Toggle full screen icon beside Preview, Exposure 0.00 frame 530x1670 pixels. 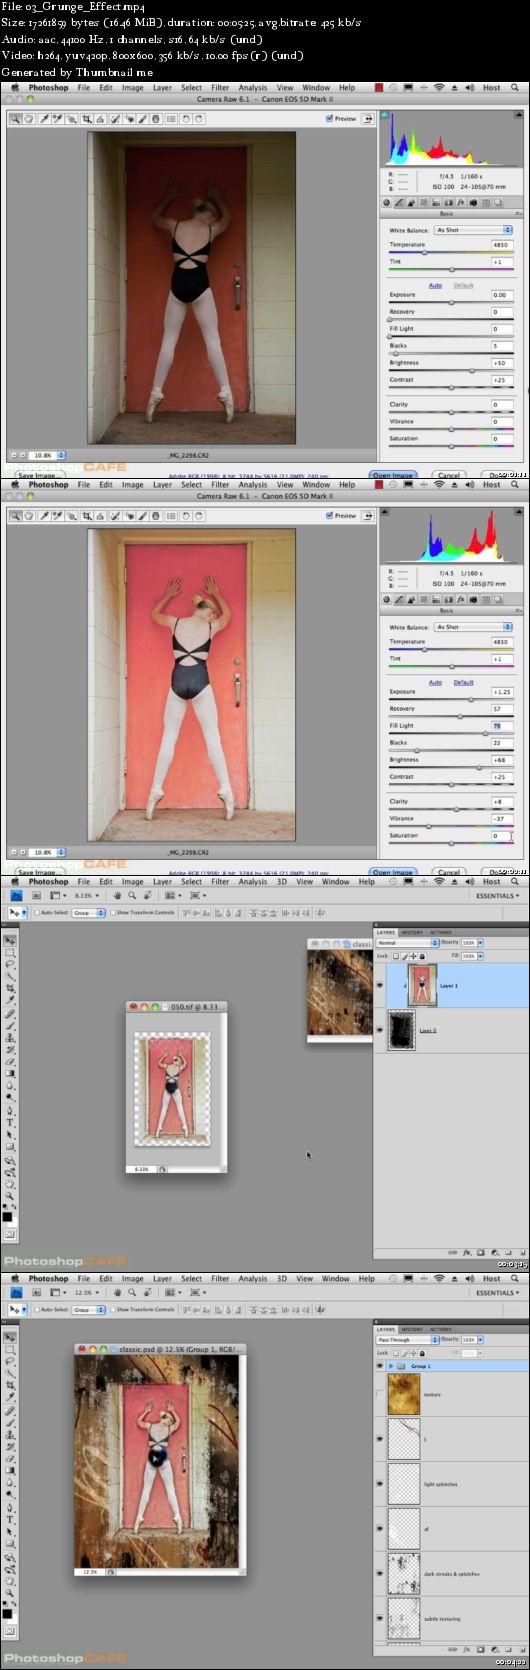click(x=369, y=118)
